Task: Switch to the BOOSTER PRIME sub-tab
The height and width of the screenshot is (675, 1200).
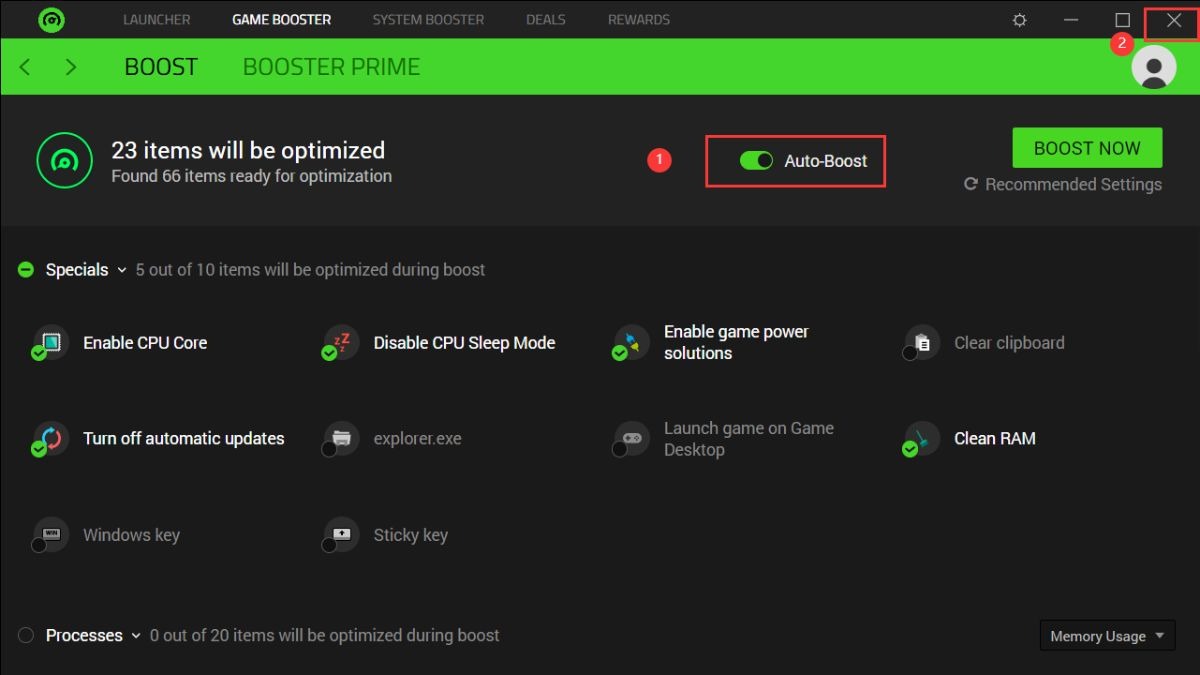Action: coord(332,67)
